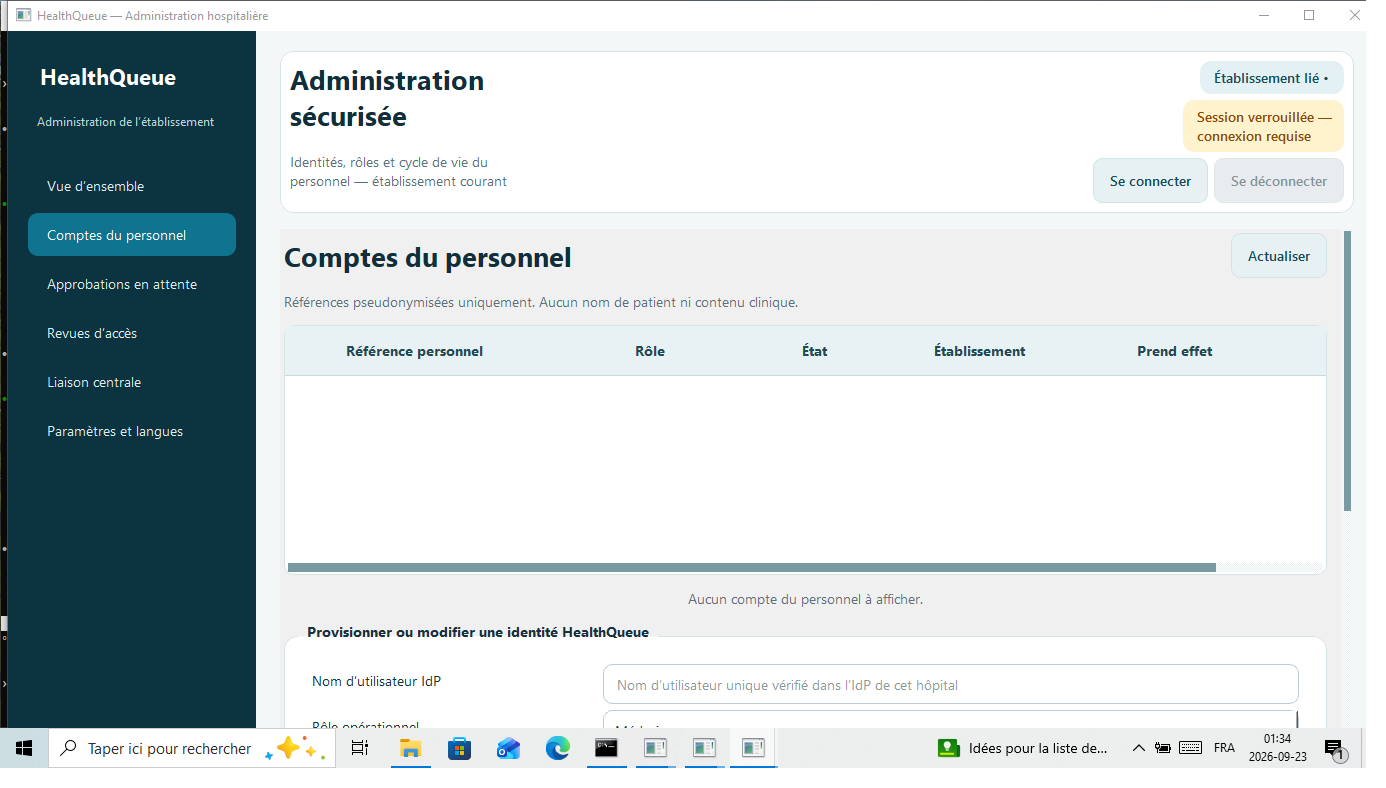This screenshot has height=788, width=1386.
Task: Open the taskbar clock and date
Action: tap(1277, 748)
